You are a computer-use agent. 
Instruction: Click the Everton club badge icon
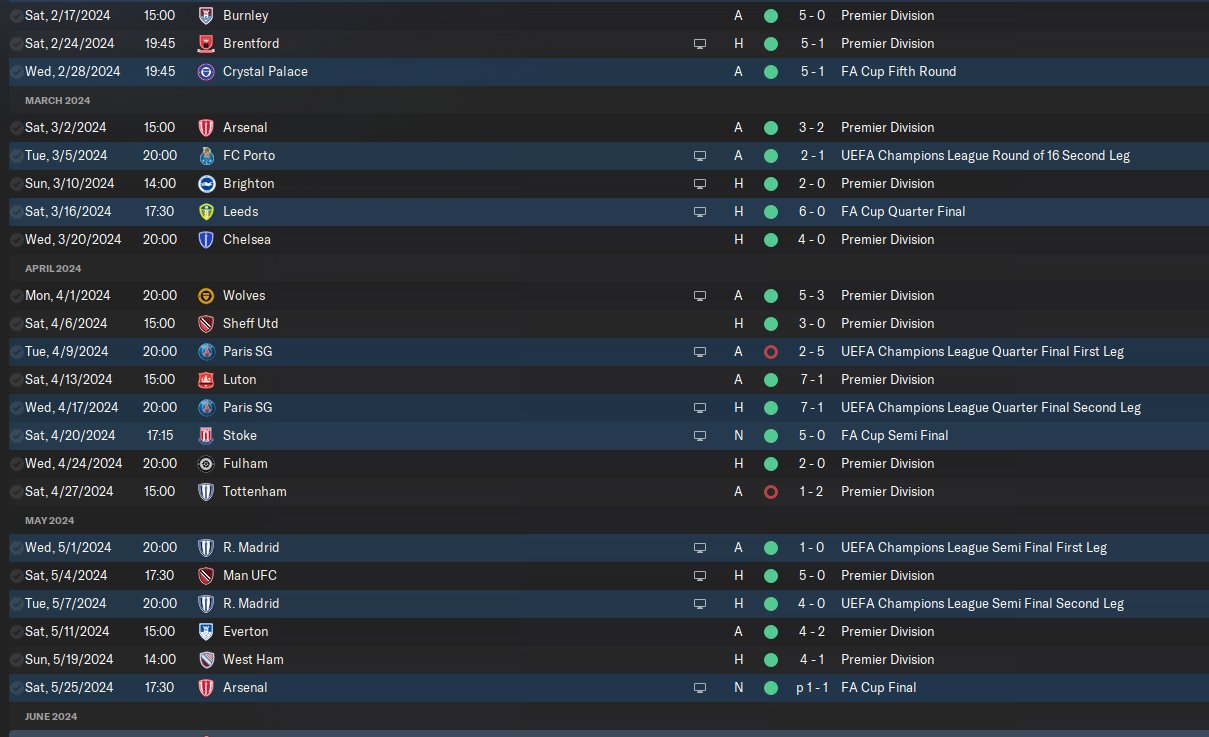click(206, 632)
